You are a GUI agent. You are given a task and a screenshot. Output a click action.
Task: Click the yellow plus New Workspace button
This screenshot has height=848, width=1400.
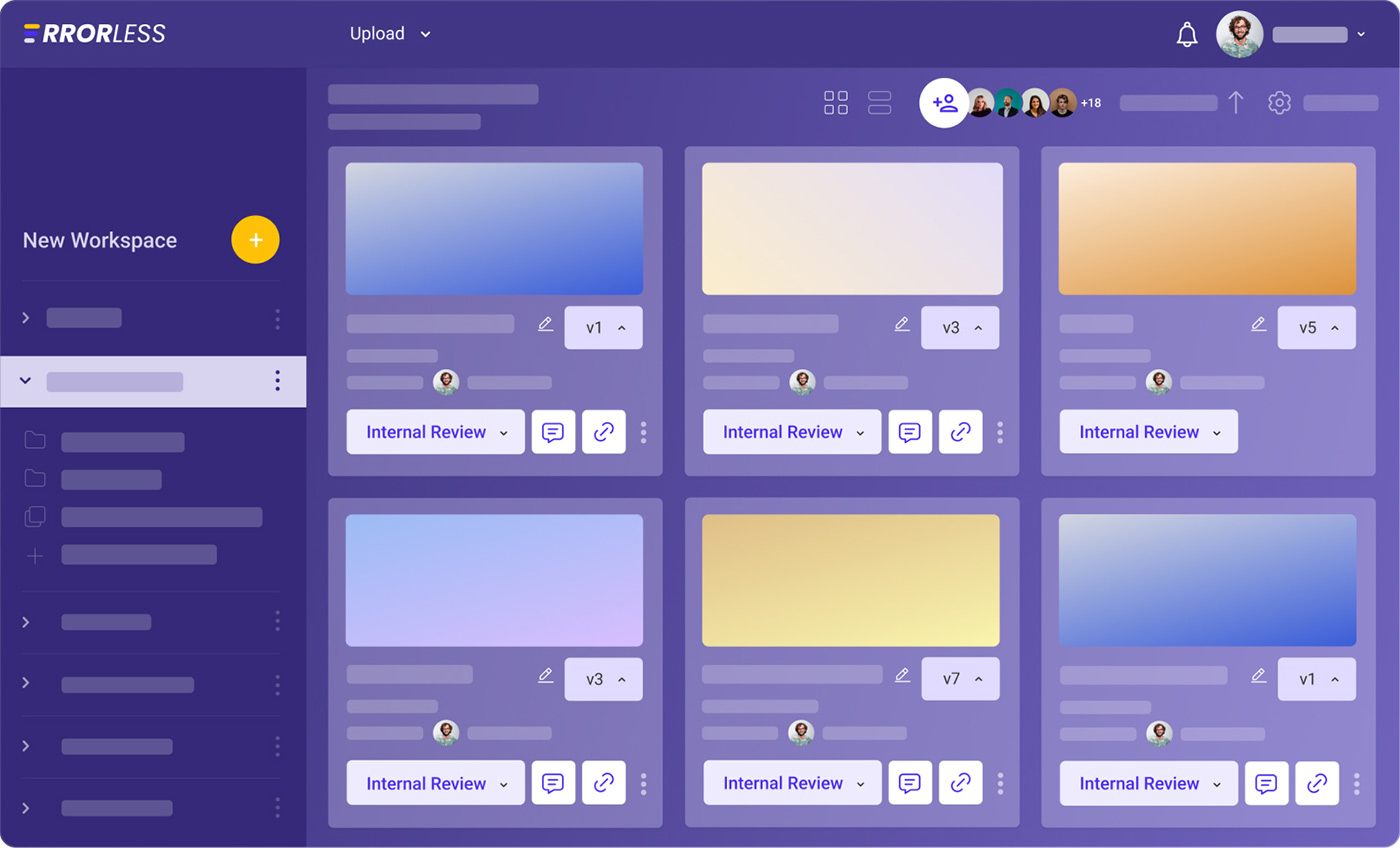coord(255,240)
